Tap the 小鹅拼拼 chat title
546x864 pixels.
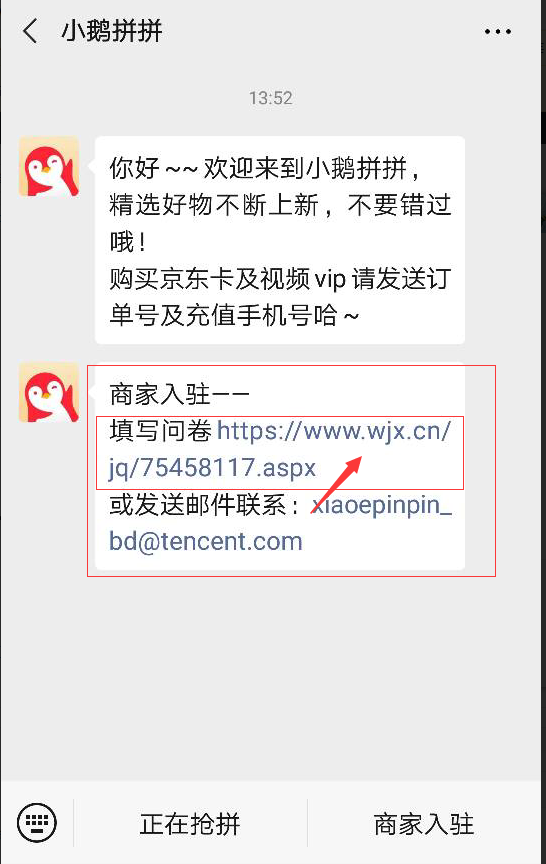(112, 31)
